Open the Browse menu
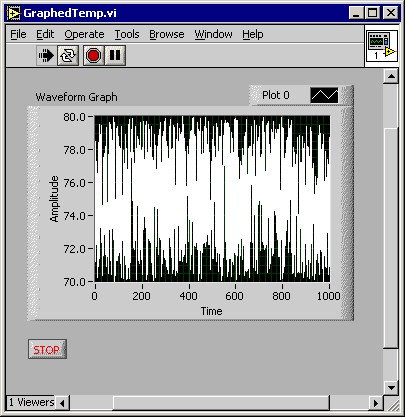Screen dimensions: 405x417 tap(167, 34)
